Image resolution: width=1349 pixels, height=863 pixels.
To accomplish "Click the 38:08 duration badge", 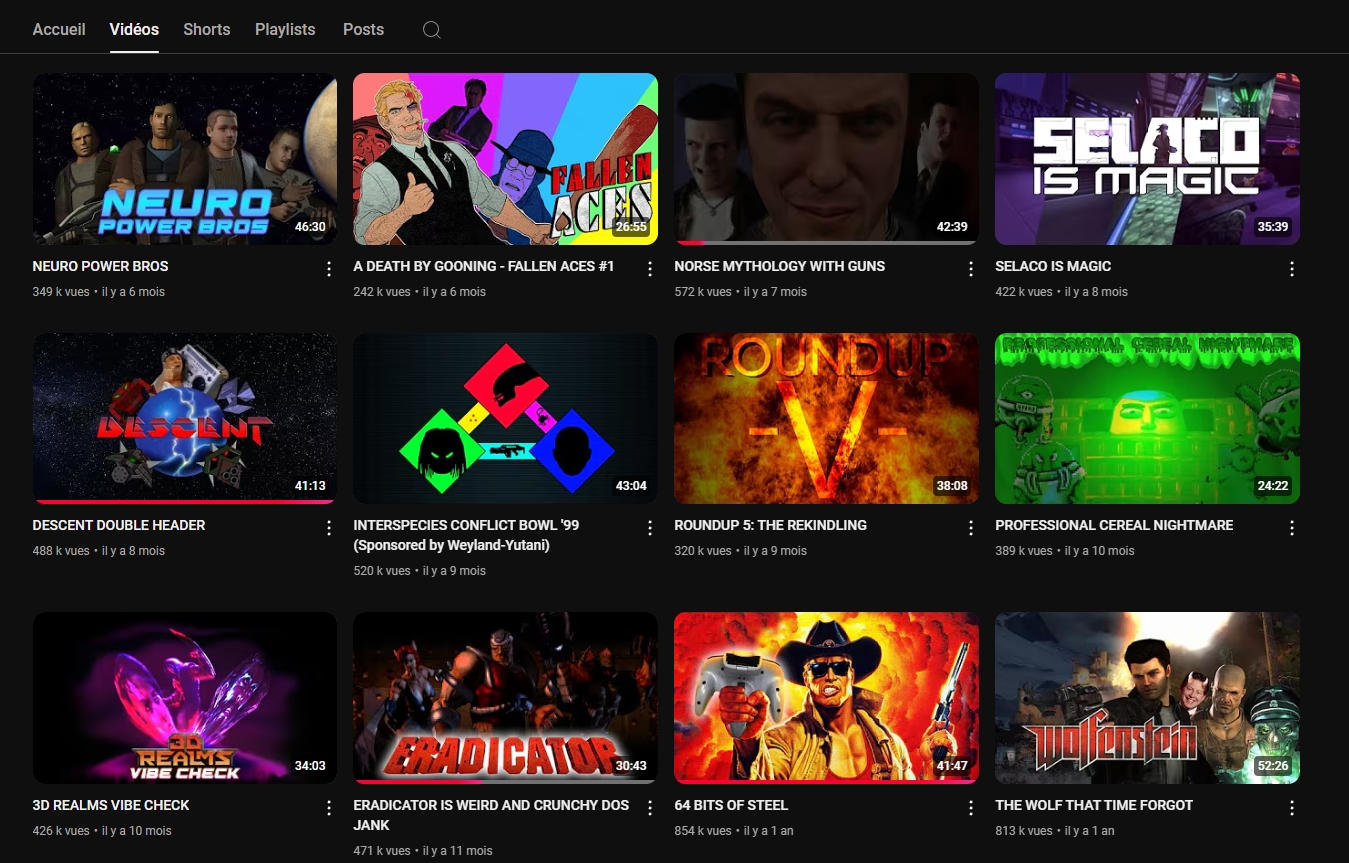I will point(952,486).
